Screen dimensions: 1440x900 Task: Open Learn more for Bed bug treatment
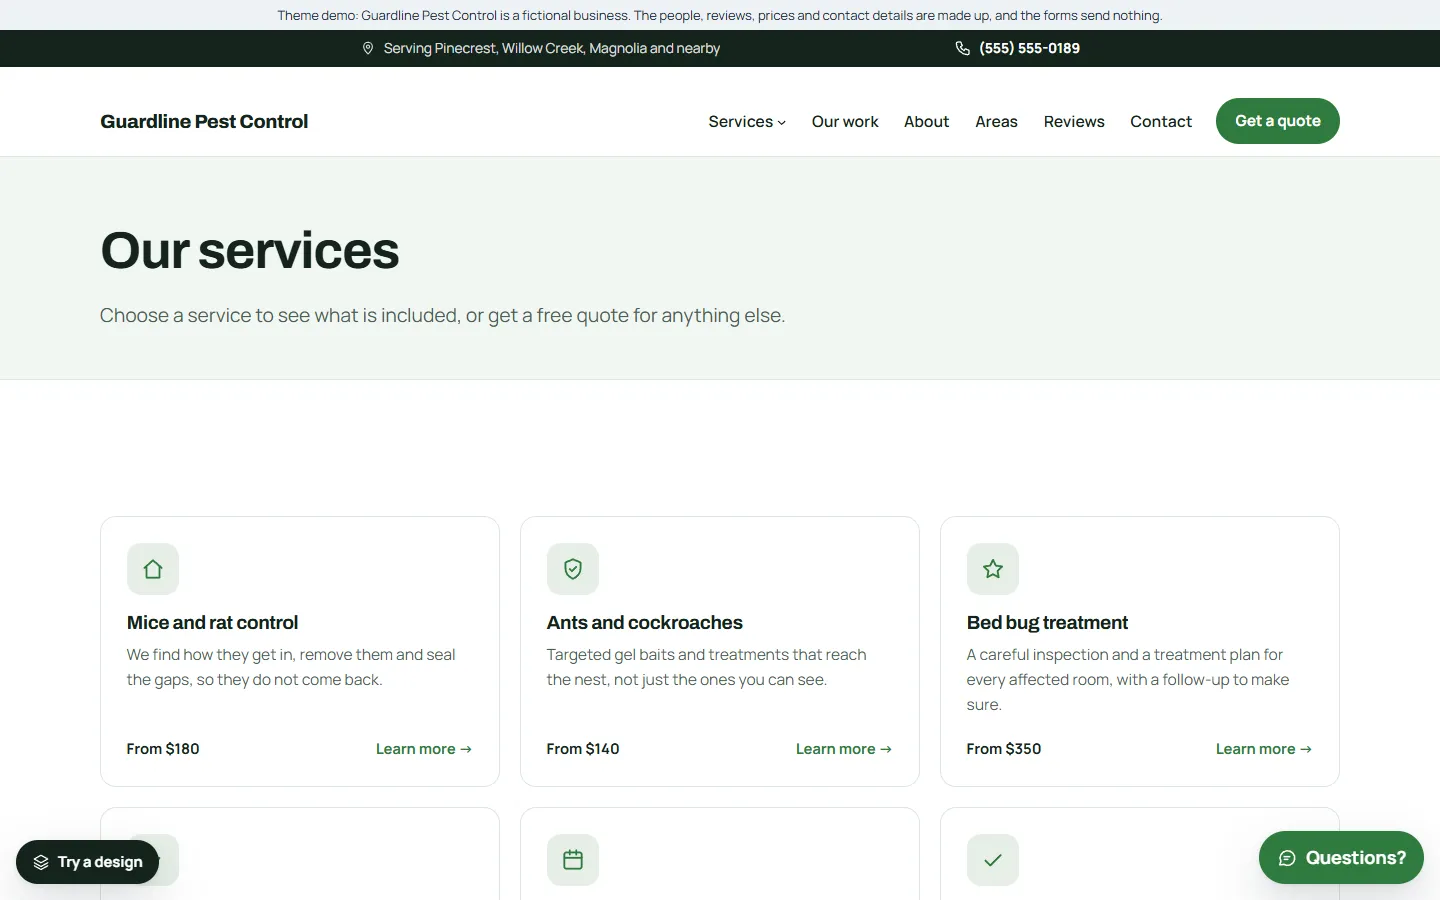(x=1264, y=749)
